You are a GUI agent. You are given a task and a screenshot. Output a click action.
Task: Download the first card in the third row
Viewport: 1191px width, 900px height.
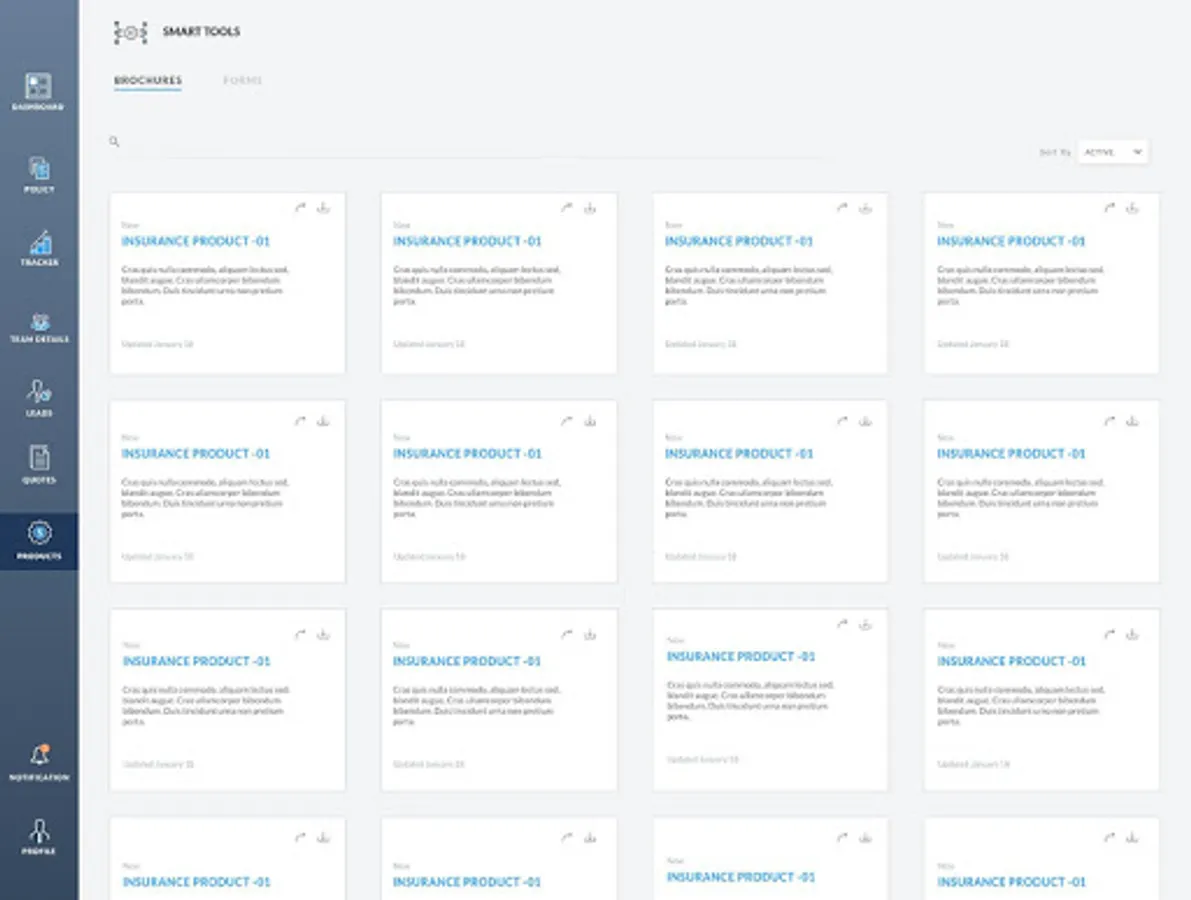324,634
